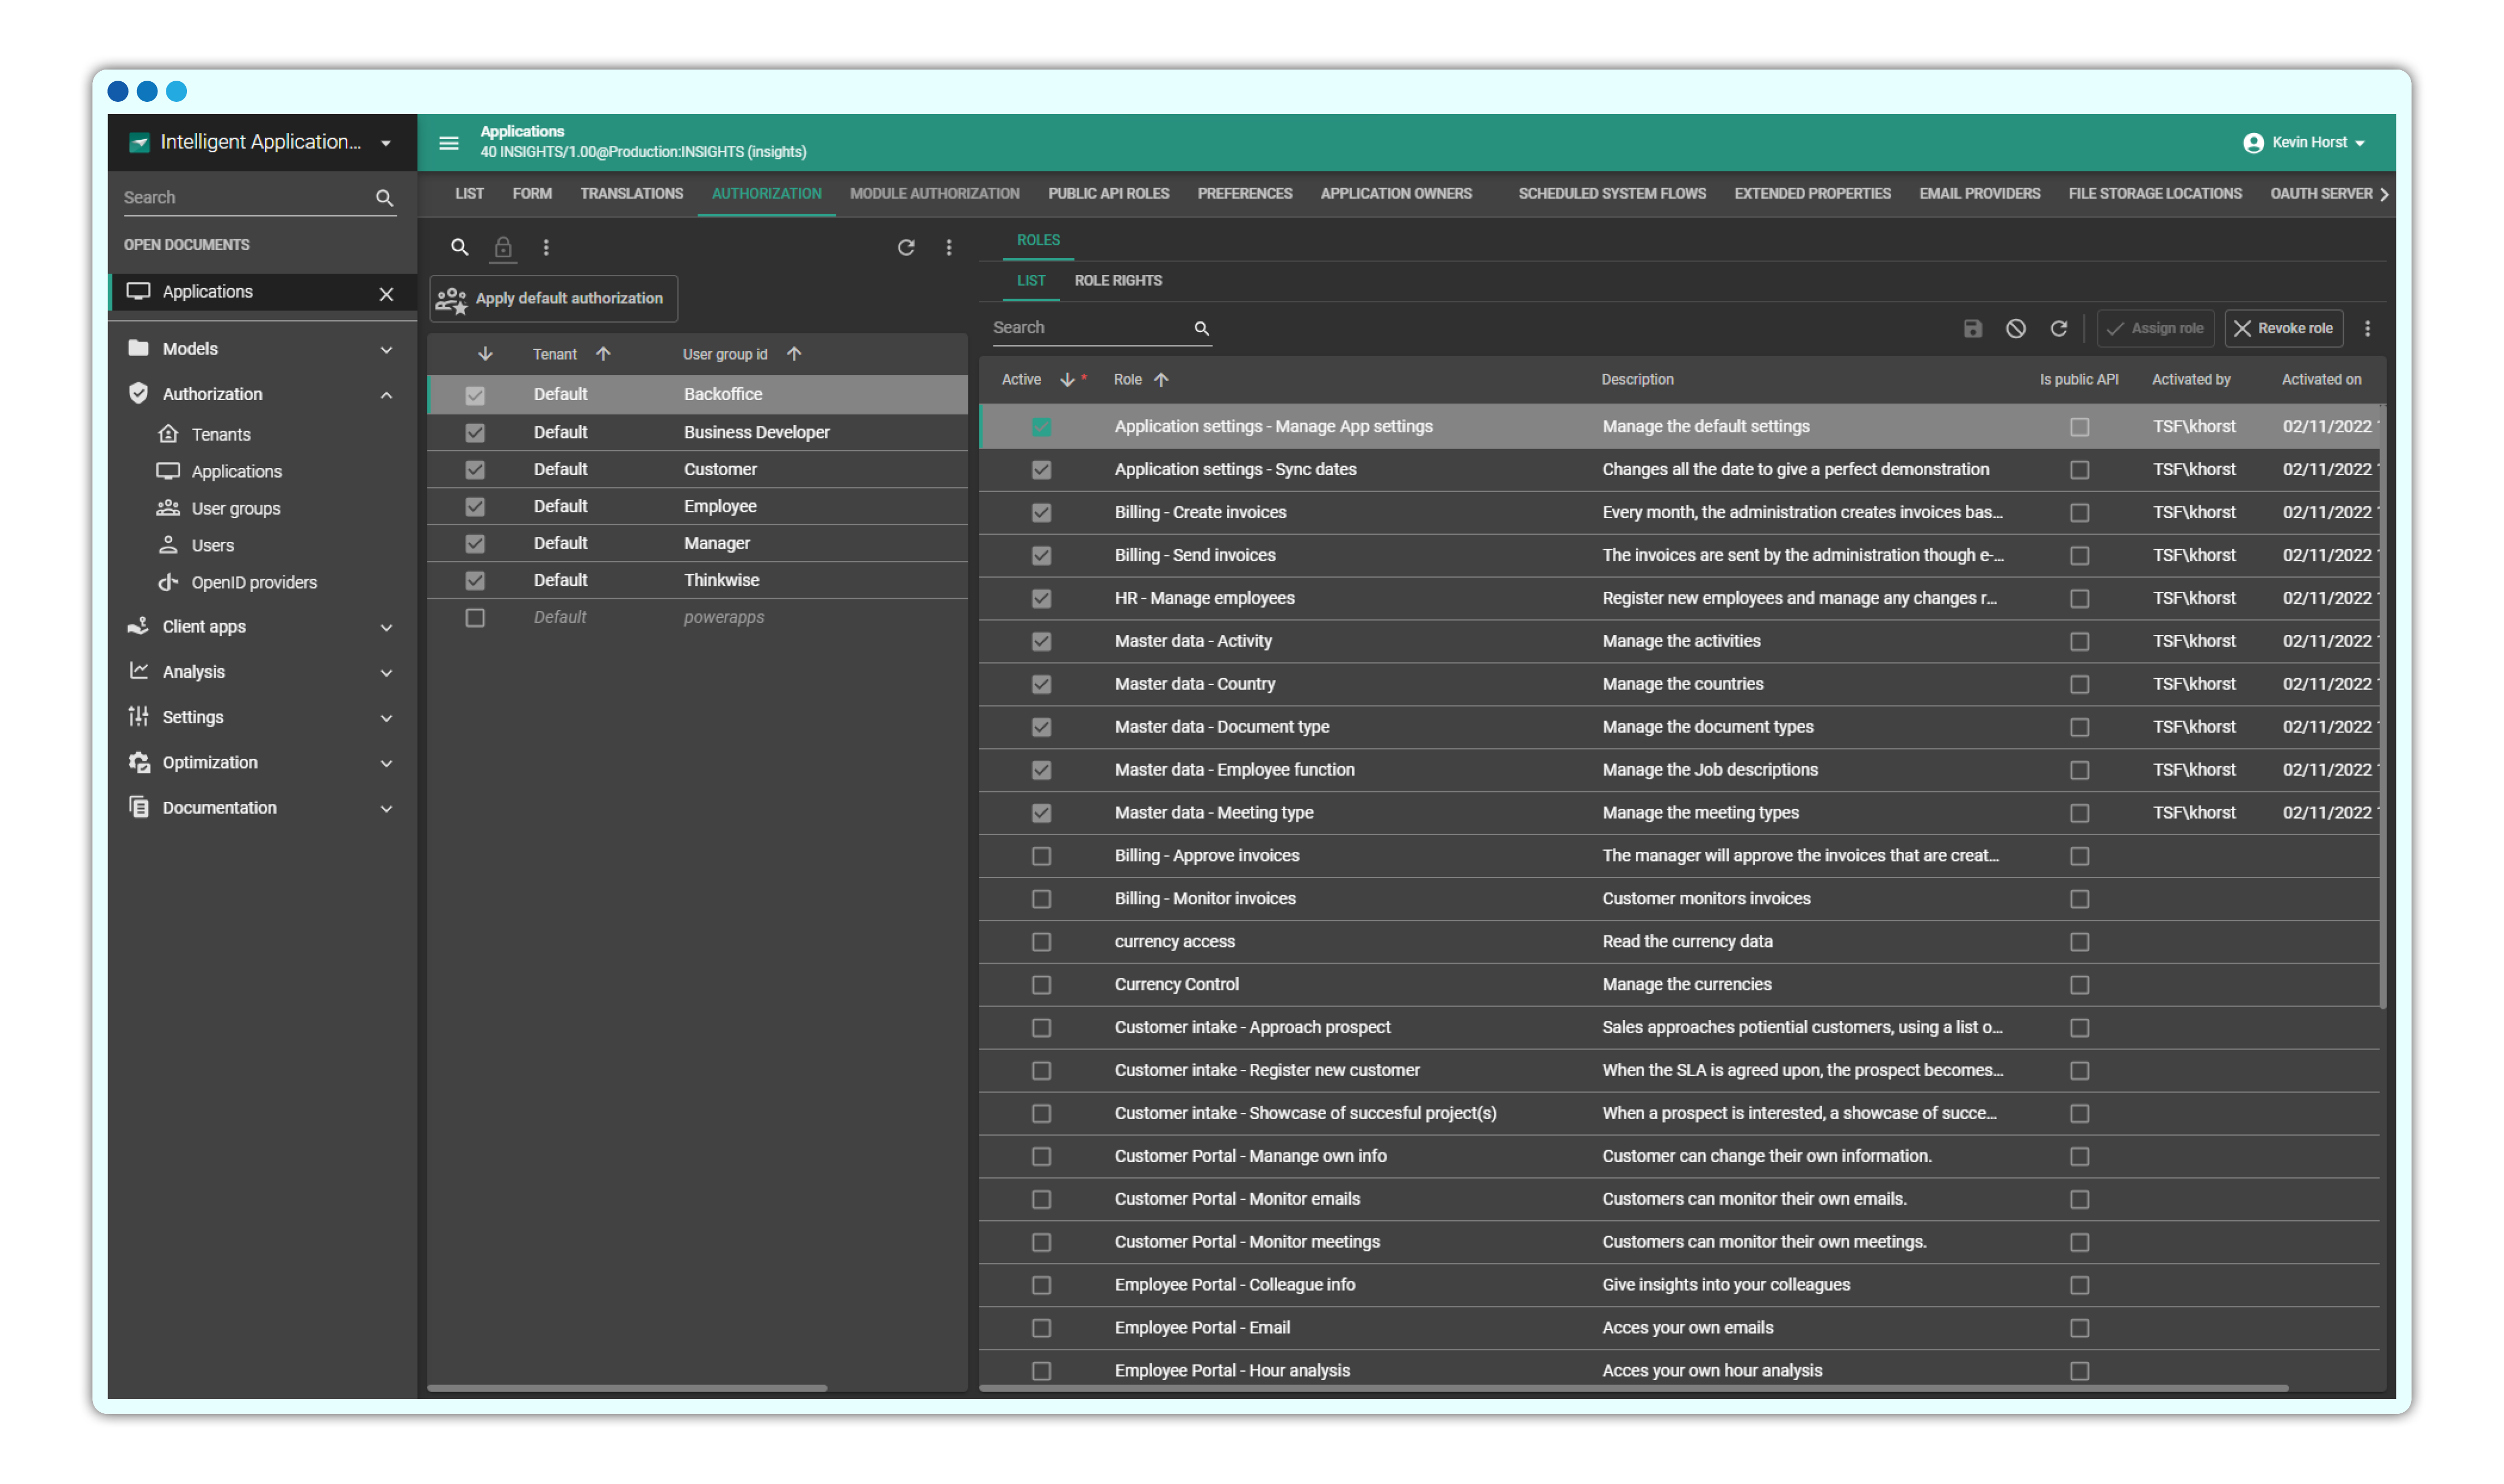The image size is (2504, 1484).
Task: Click the refresh icon in the user groups panel
Action: point(906,247)
